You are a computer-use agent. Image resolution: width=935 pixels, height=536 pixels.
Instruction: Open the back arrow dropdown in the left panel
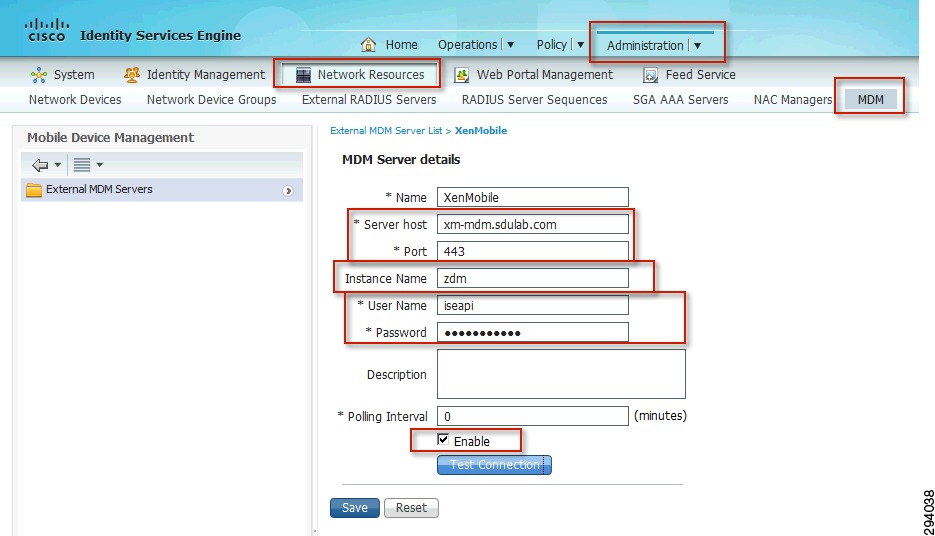[x=58, y=165]
